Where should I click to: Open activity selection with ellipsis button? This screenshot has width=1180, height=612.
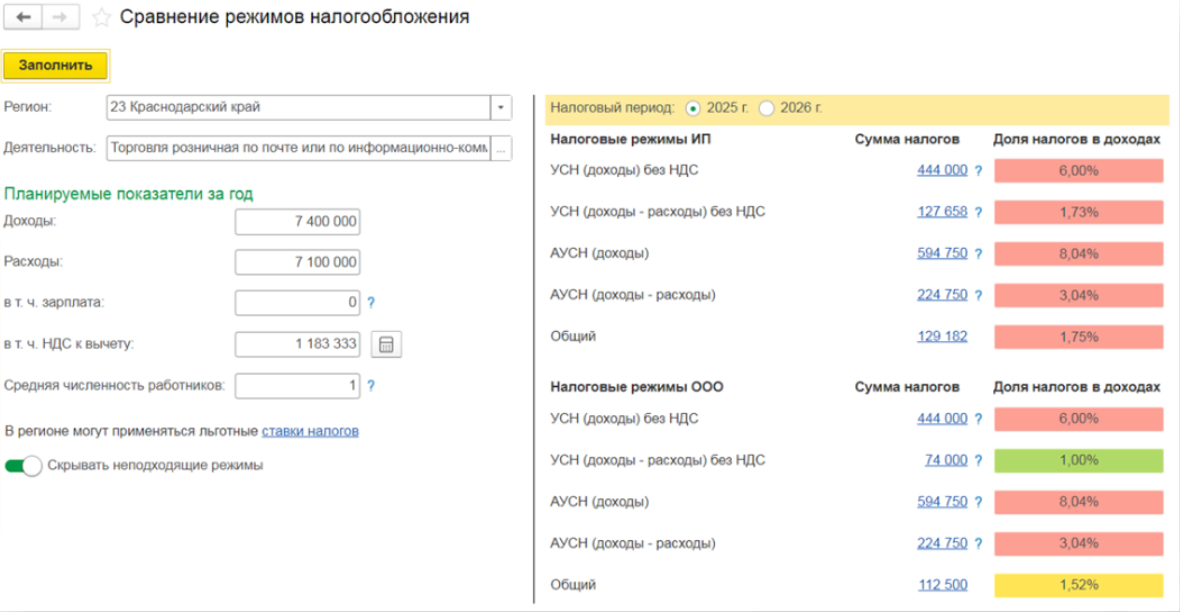click(x=501, y=148)
